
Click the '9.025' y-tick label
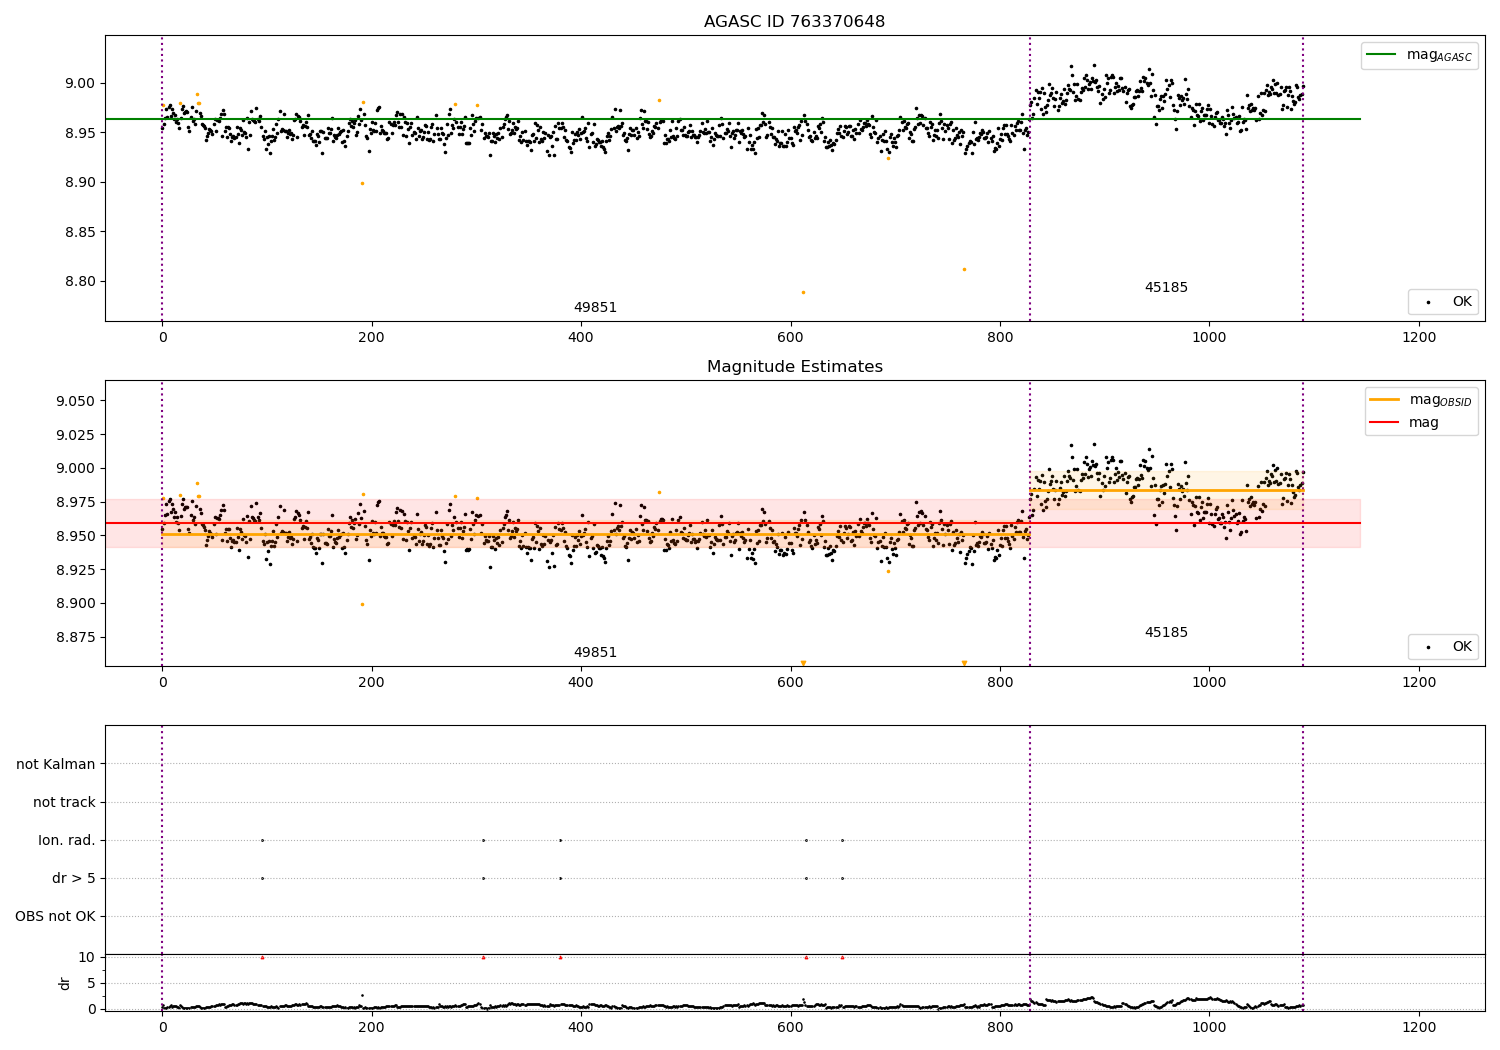pos(76,436)
